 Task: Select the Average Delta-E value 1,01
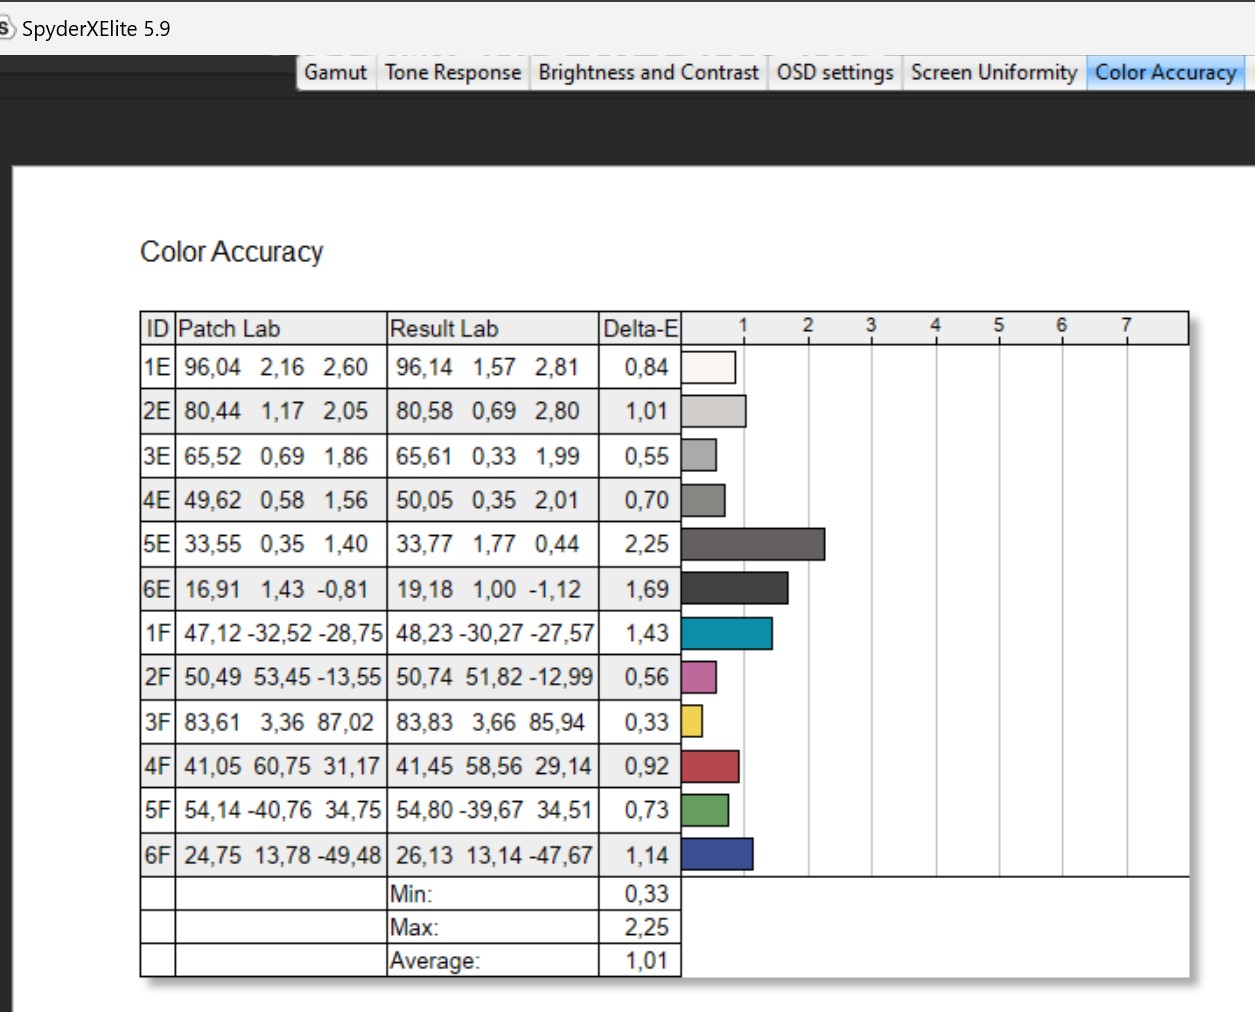click(646, 960)
